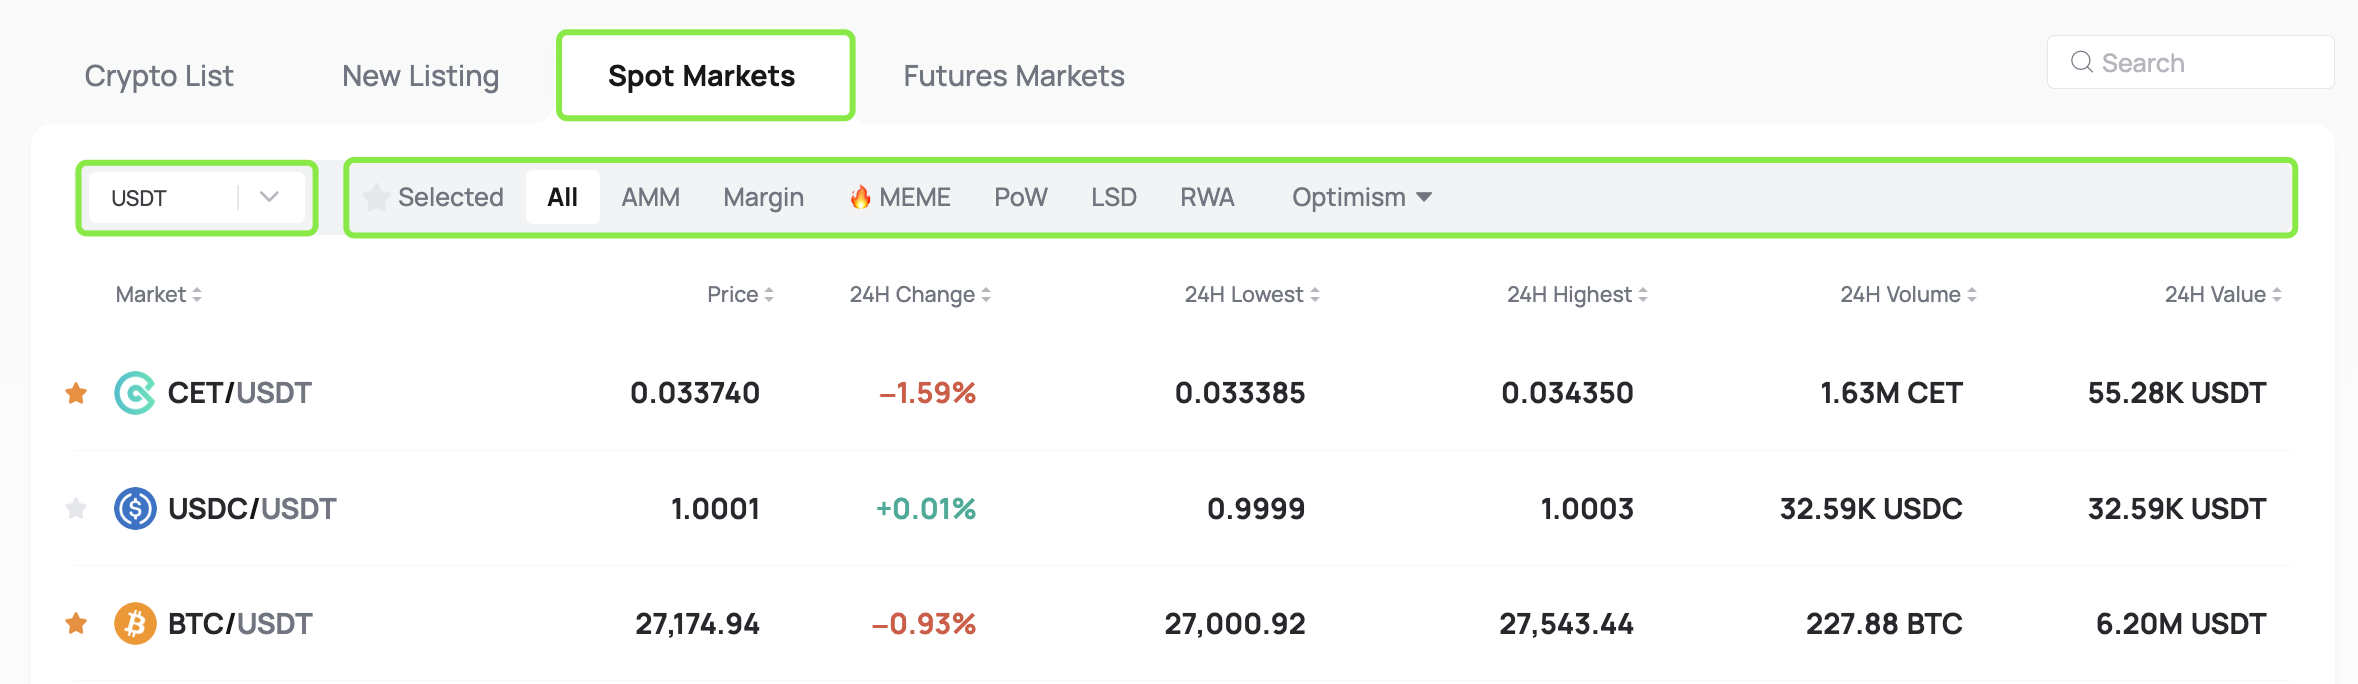
Task: Click the fire icon next to MEME
Action: coord(860,197)
